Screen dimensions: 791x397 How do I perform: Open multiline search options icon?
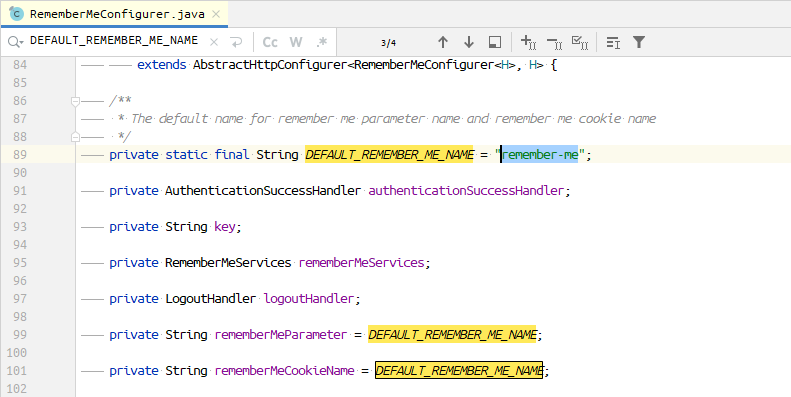[613, 42]
